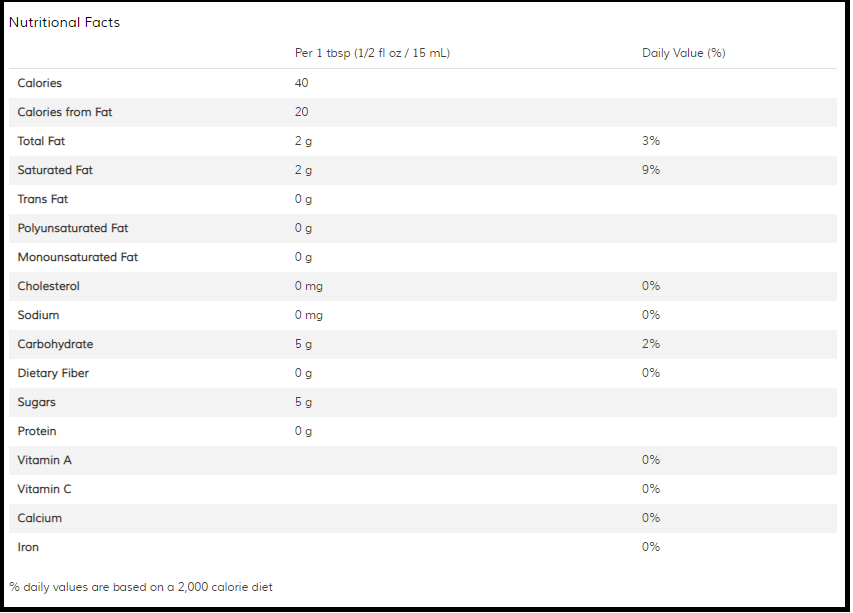The image size is (853, 613).
Task: Select the Sugars row label
Action: coord(36,403)
